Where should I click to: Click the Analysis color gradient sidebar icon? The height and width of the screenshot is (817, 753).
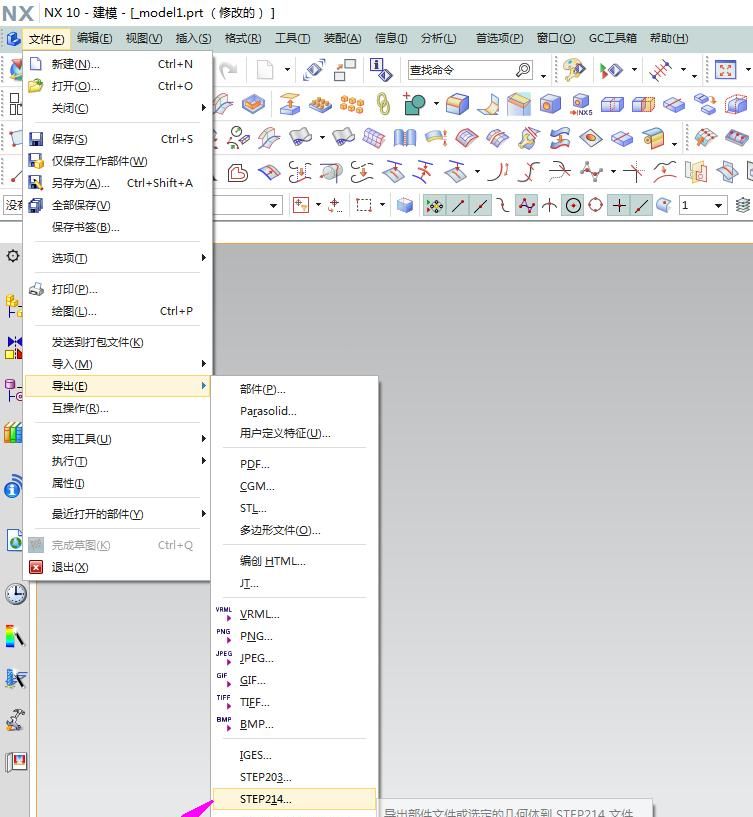[15, 636]
